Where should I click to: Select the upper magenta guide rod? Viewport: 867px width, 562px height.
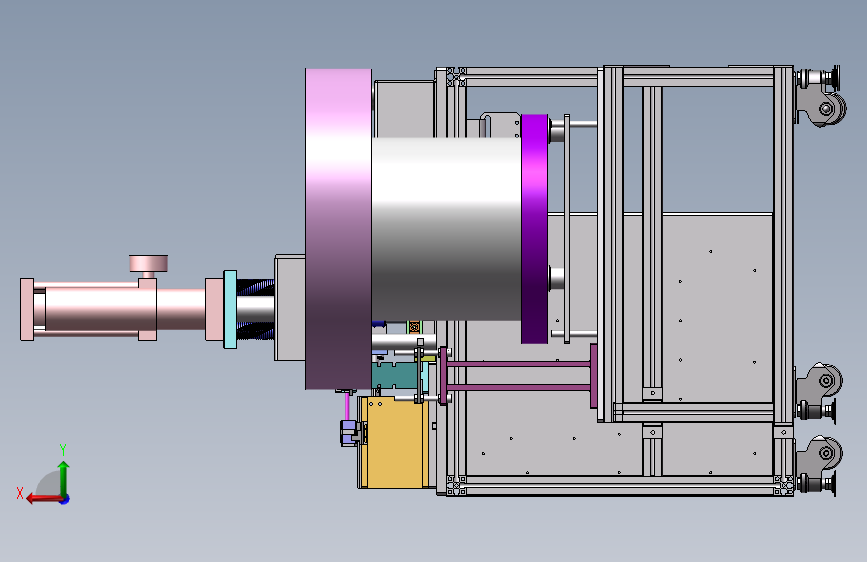[518, 364]
